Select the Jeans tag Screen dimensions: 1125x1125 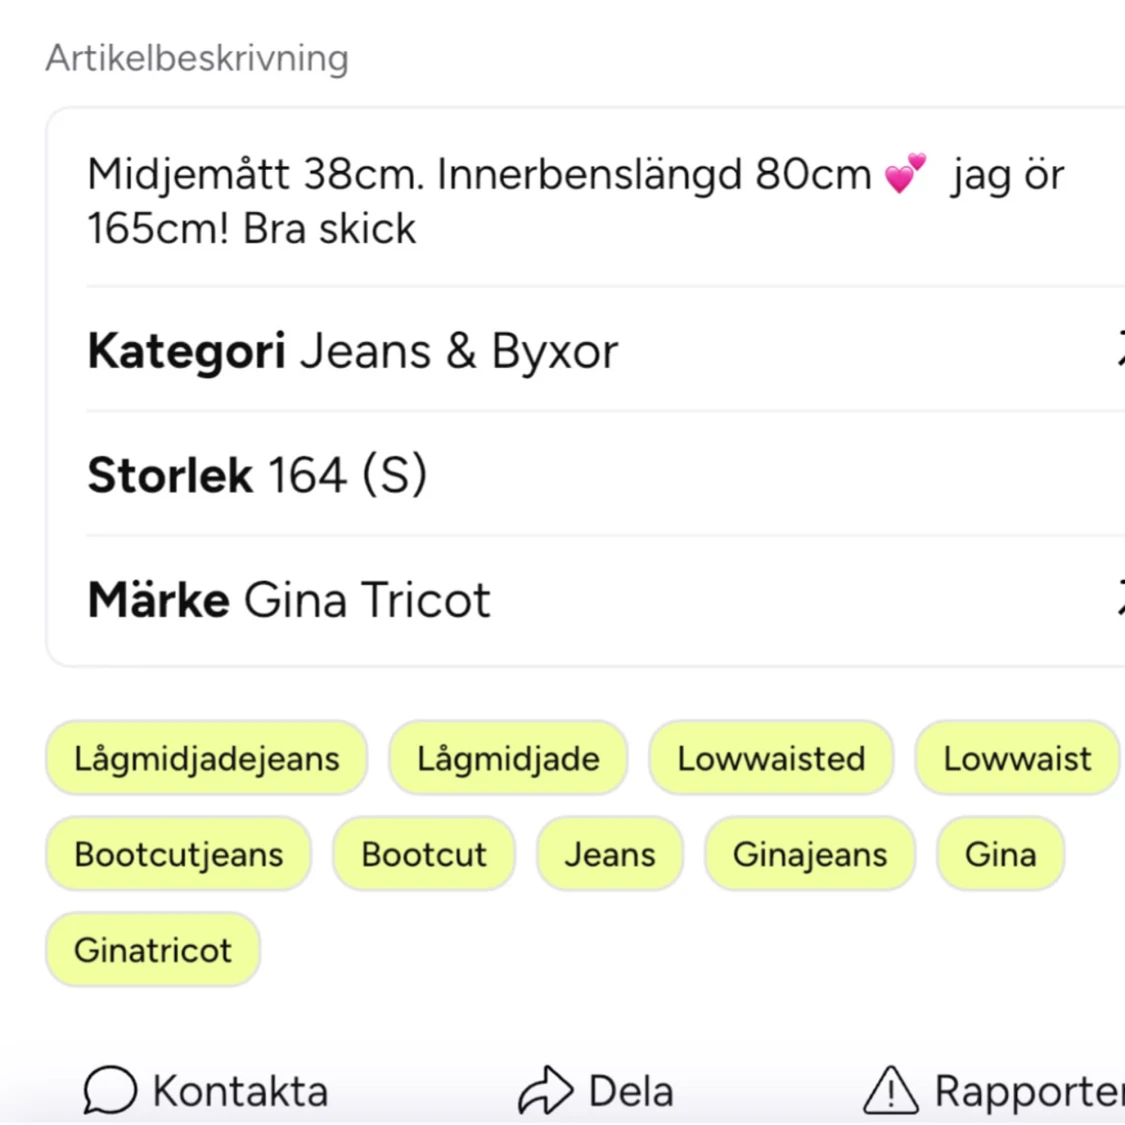(x=611, y=853)
